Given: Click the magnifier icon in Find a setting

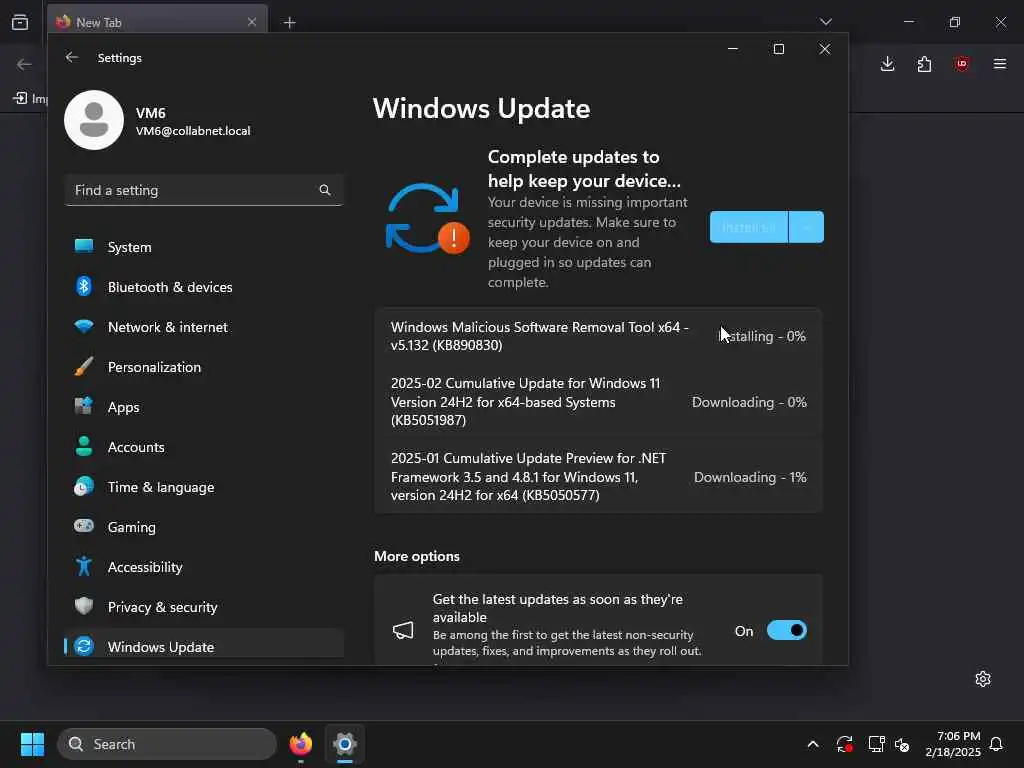Looking at the screenshot, I should [x=325, y=190].
